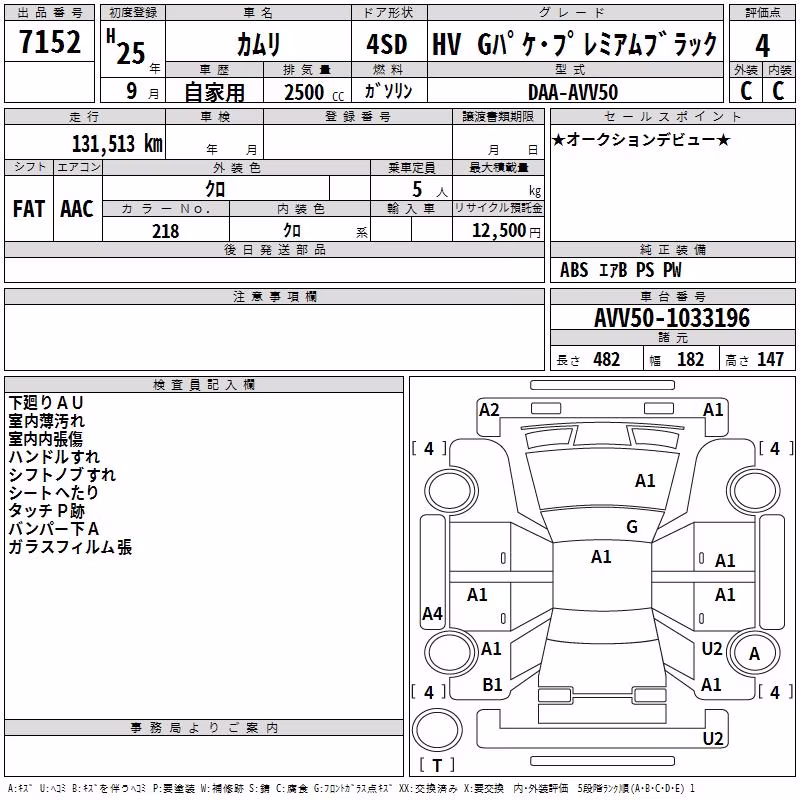
Task: Select the registration month 9
Action: (132, 91)
